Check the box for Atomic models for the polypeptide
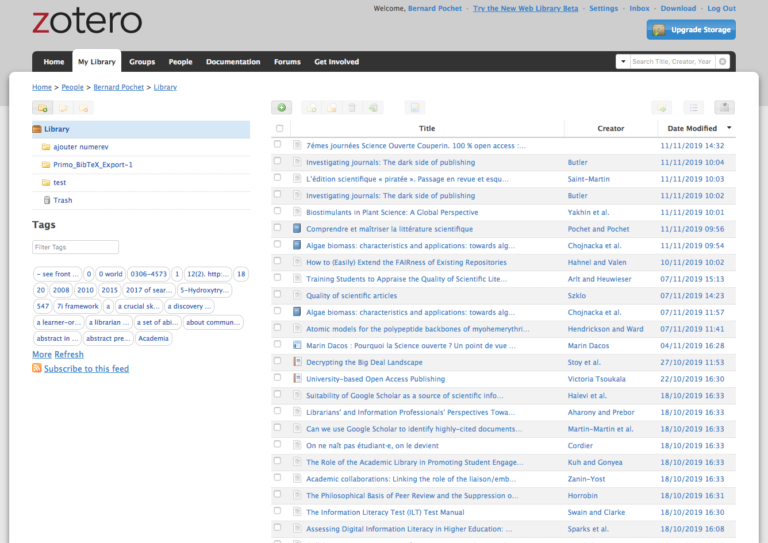The height and width of the screenshot is (543, 768). point(278,327)
